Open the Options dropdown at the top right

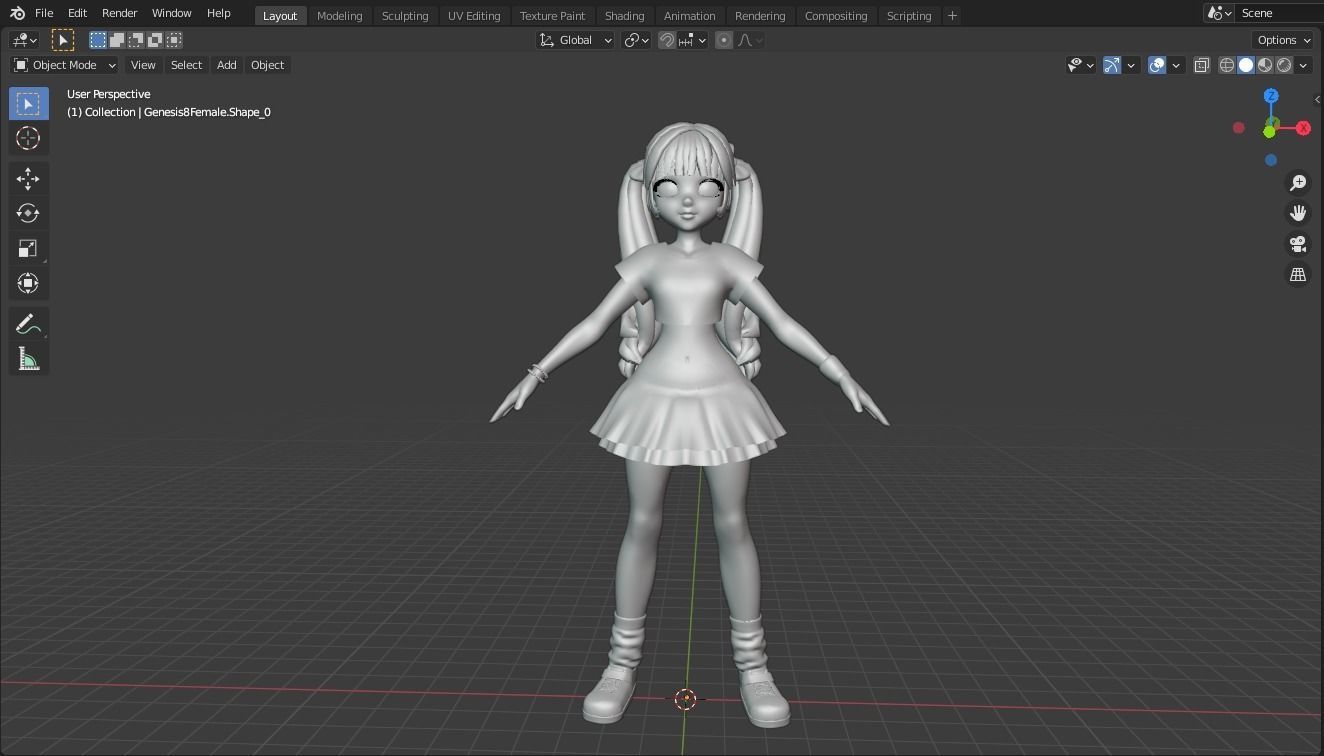point(1282,39)
